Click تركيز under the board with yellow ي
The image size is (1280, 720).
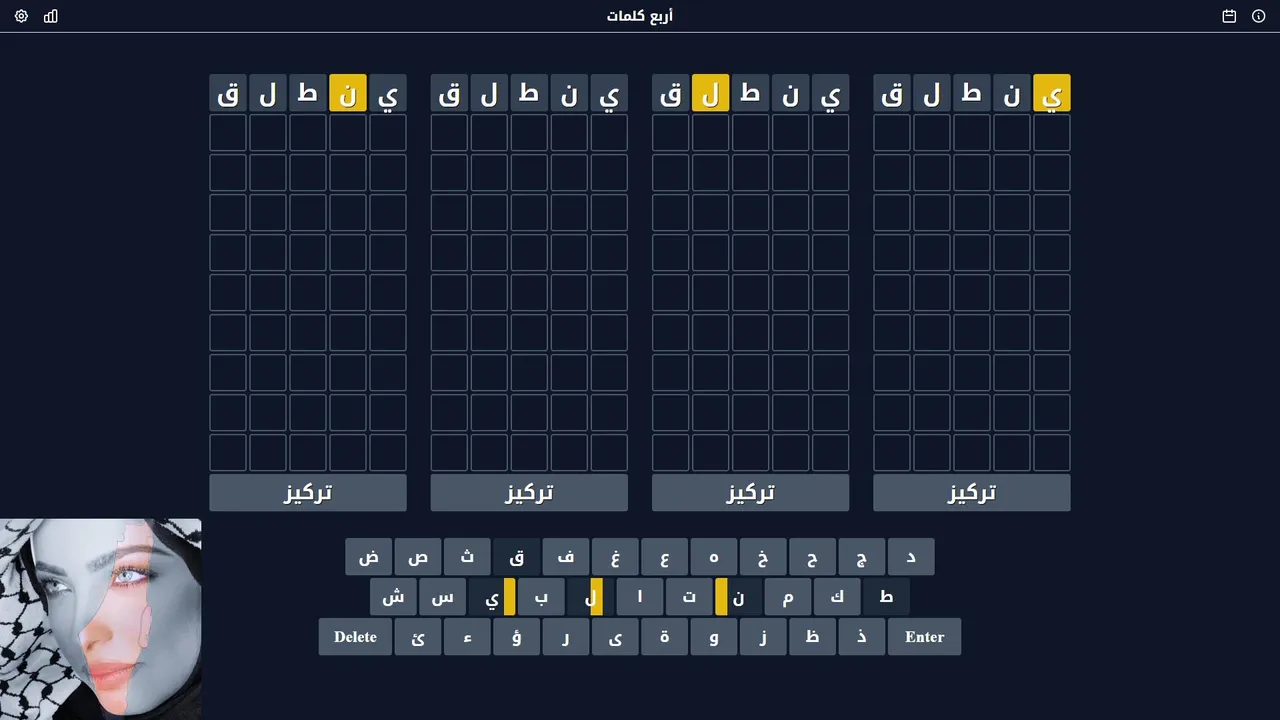pos(972,493)
